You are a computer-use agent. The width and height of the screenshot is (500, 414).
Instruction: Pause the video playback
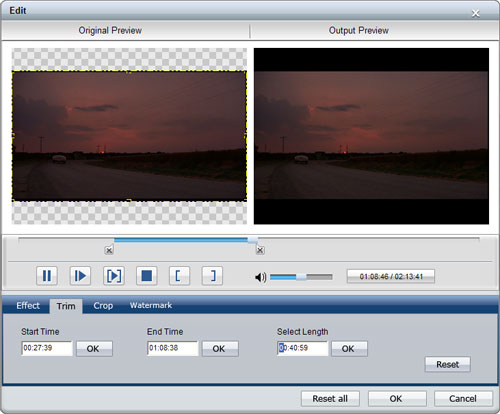pyautogui.click(x=47, y=276)
